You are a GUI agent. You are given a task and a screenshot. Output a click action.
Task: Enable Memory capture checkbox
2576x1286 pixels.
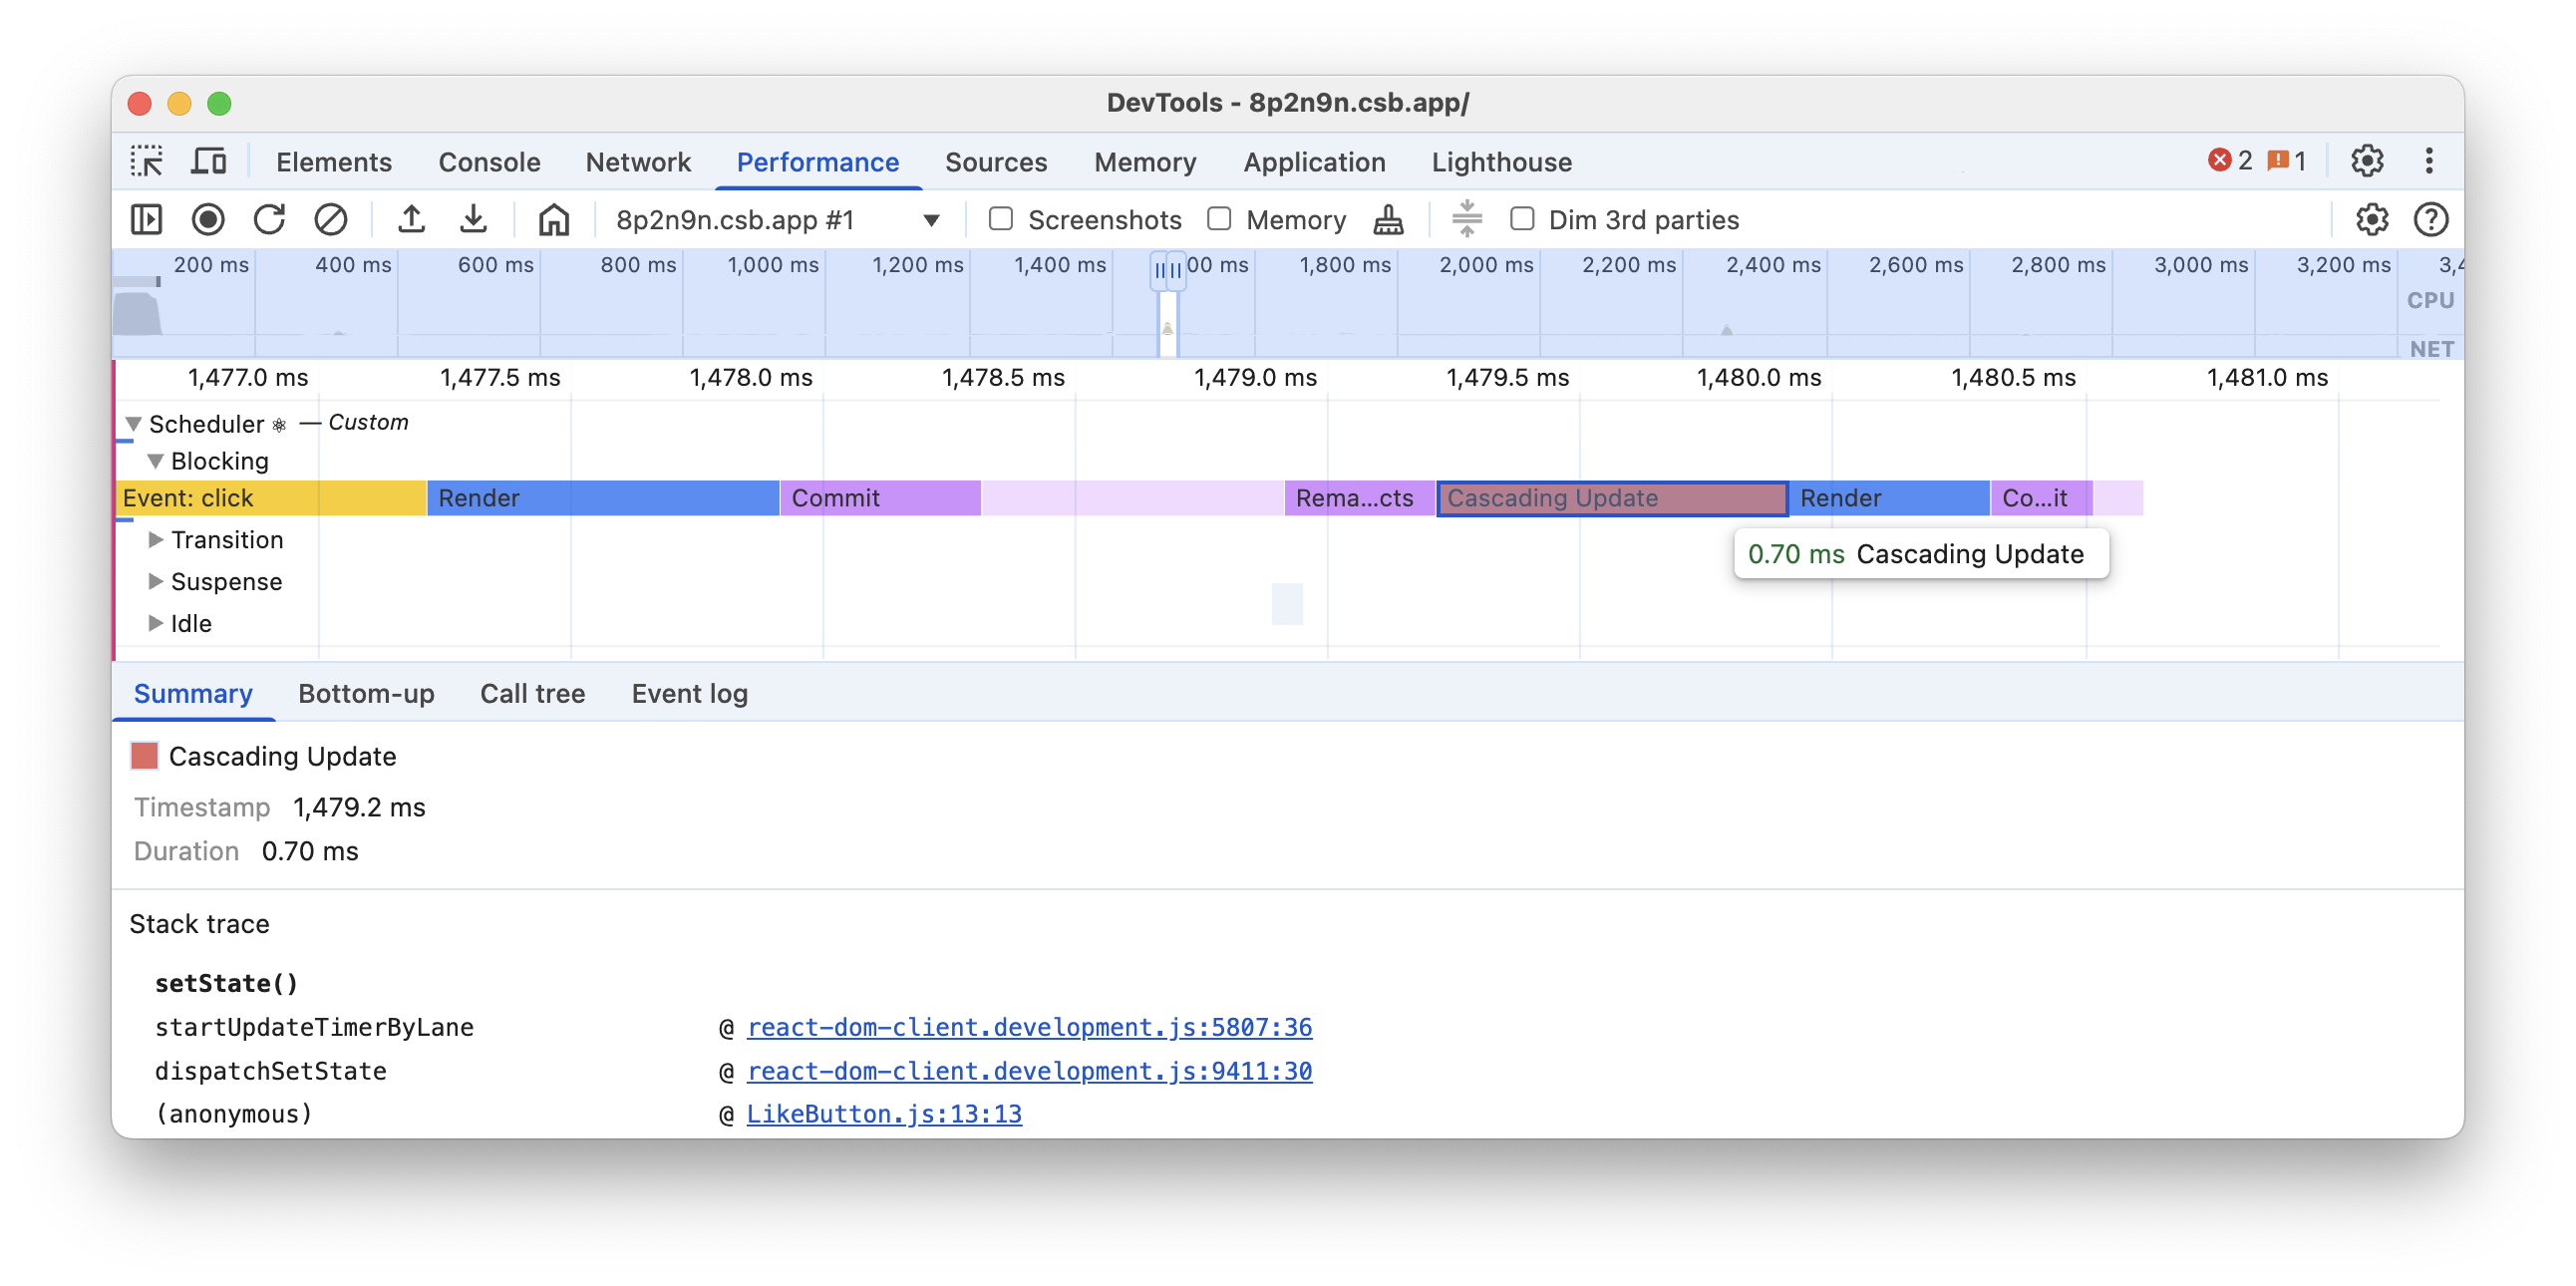coord(1220,218)
